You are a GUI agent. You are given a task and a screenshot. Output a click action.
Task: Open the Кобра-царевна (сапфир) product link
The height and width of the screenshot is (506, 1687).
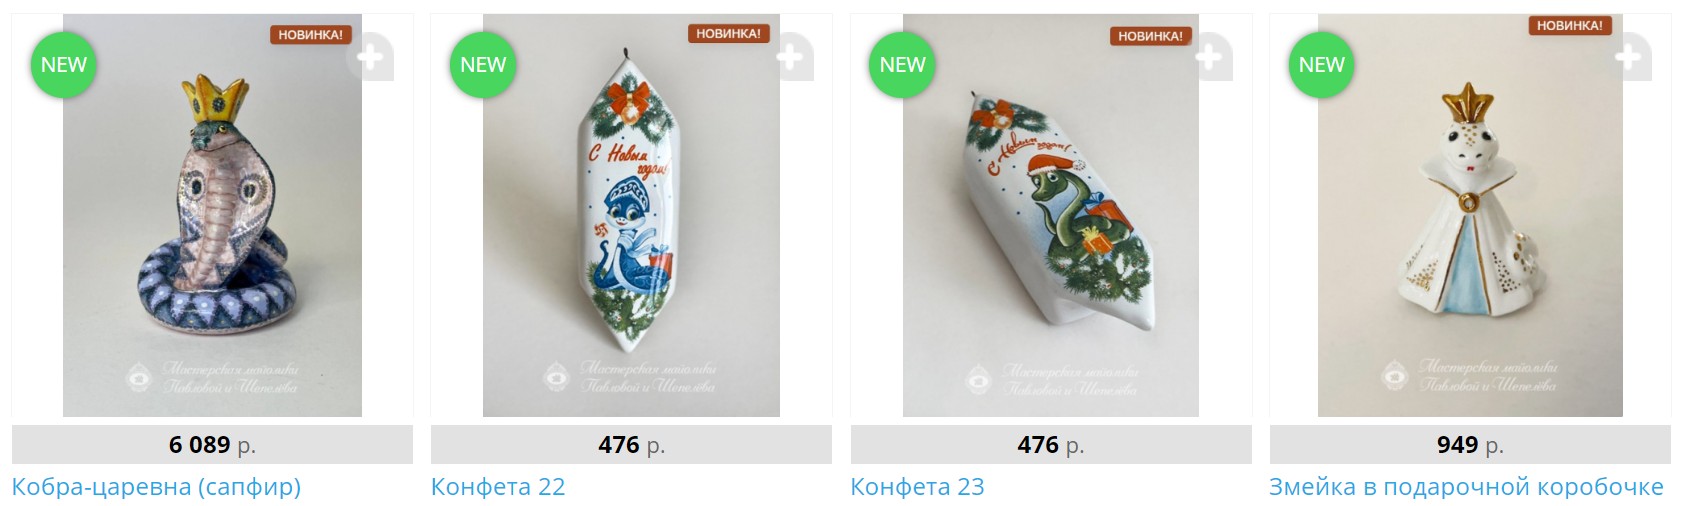click(156, 487)
